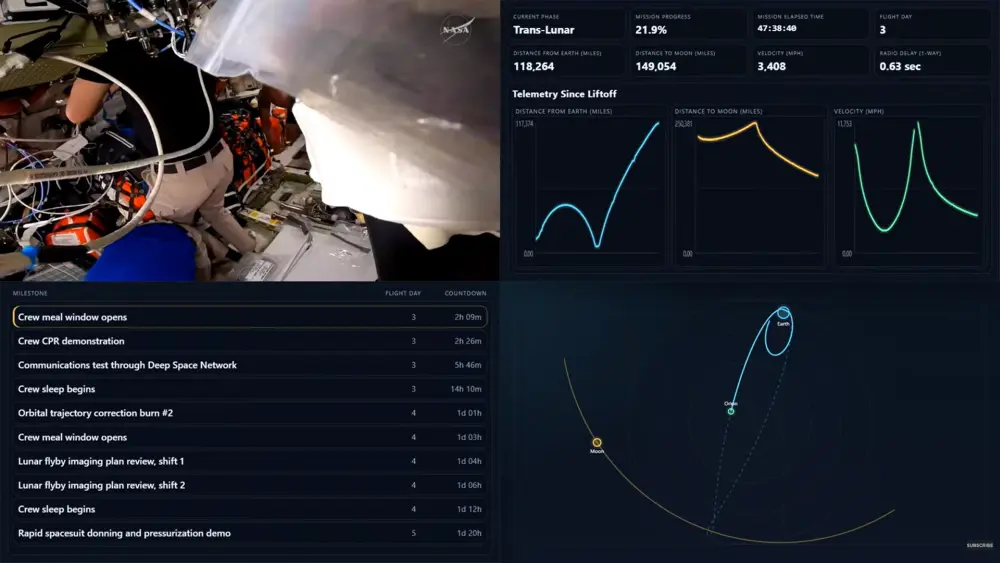Select the Velocity (MPH) 3,408 stat card
This screenshot has width=1000, height=563.
(x=809, y=60)
